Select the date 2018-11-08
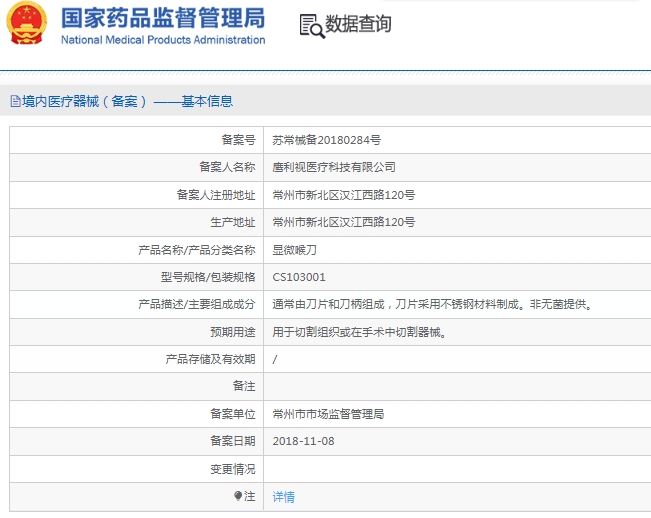The height and width of the screenshot is (518, 651). tap(303, 441)
